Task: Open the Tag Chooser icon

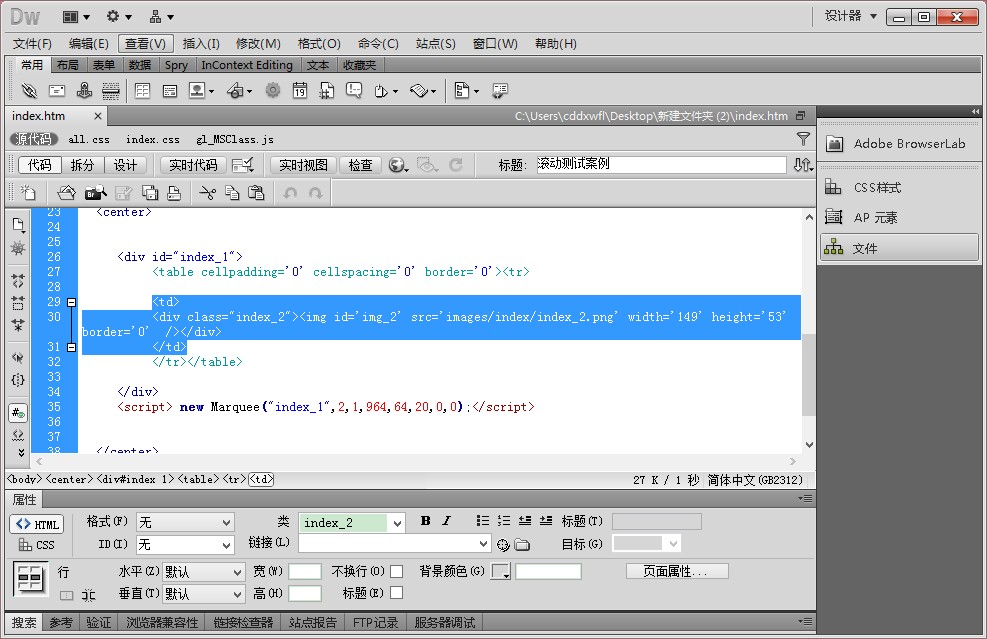Action: [x=500, y=91]
